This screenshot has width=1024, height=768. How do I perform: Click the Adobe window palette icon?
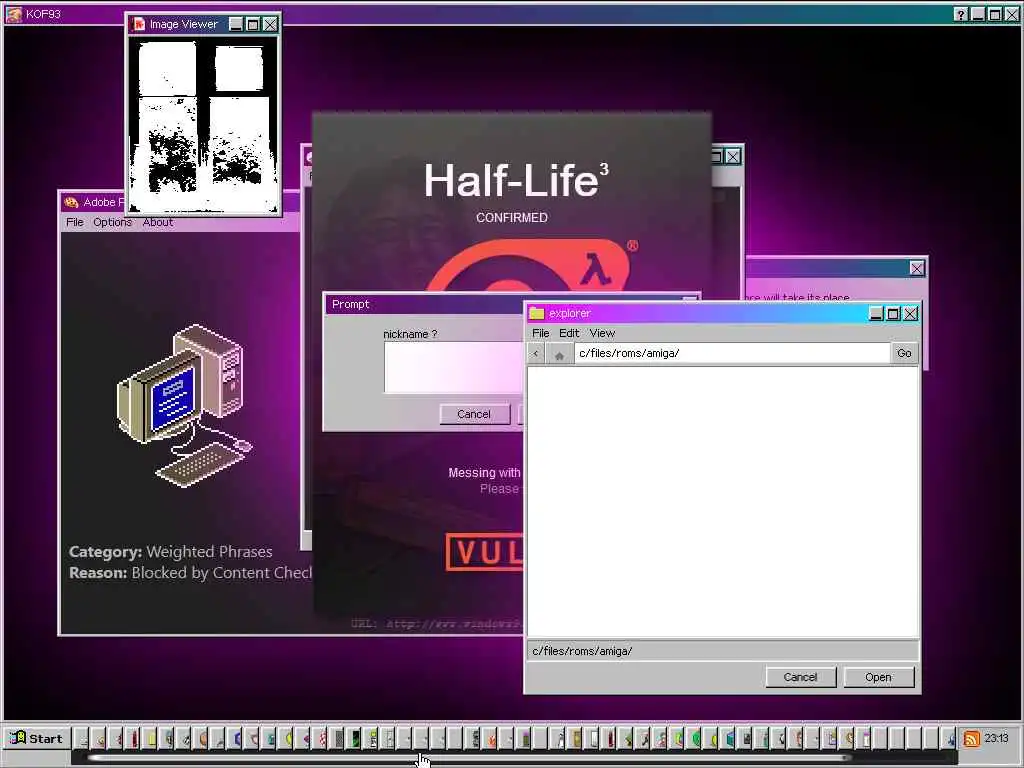tap(71, 202)
